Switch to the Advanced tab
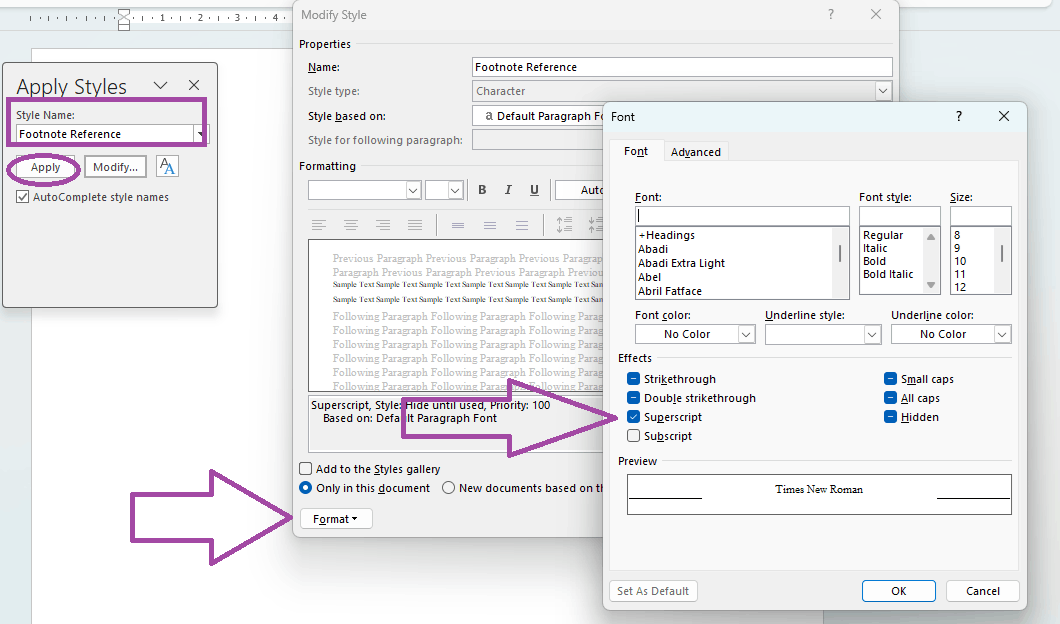This screenshot has width=1060, height=624. [696, 151]
